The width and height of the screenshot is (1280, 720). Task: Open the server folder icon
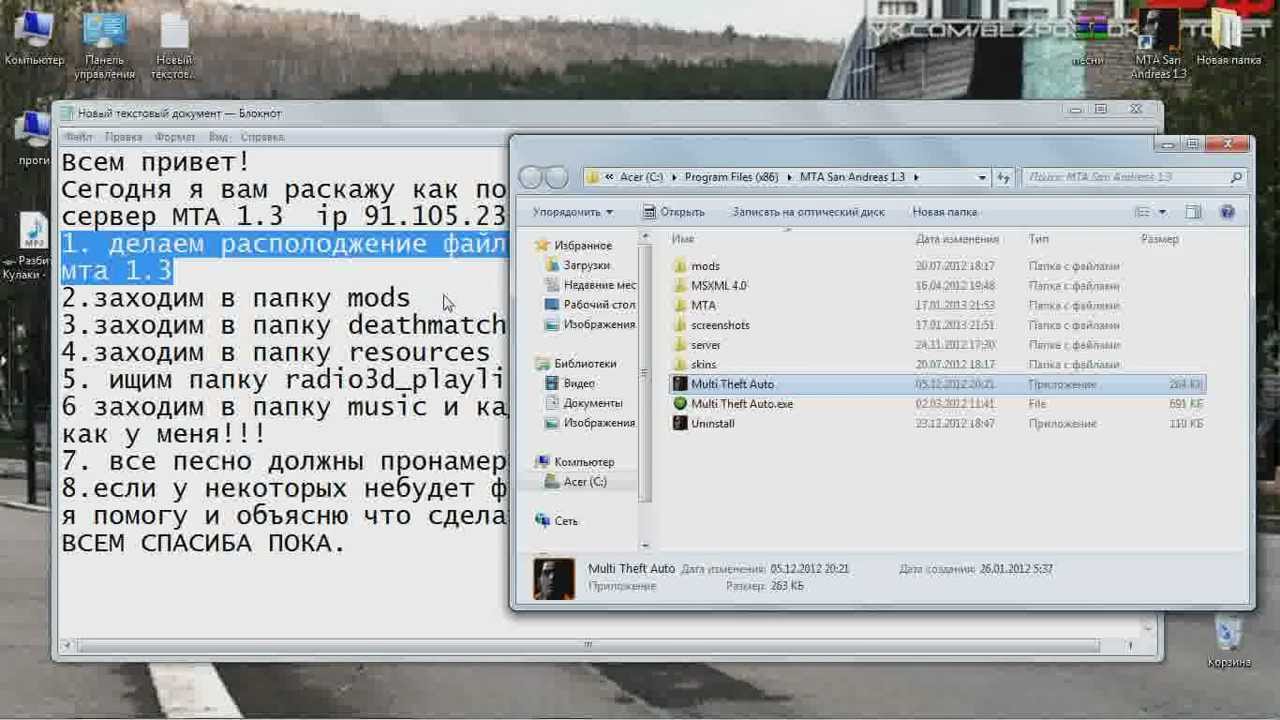pos(680,345)
